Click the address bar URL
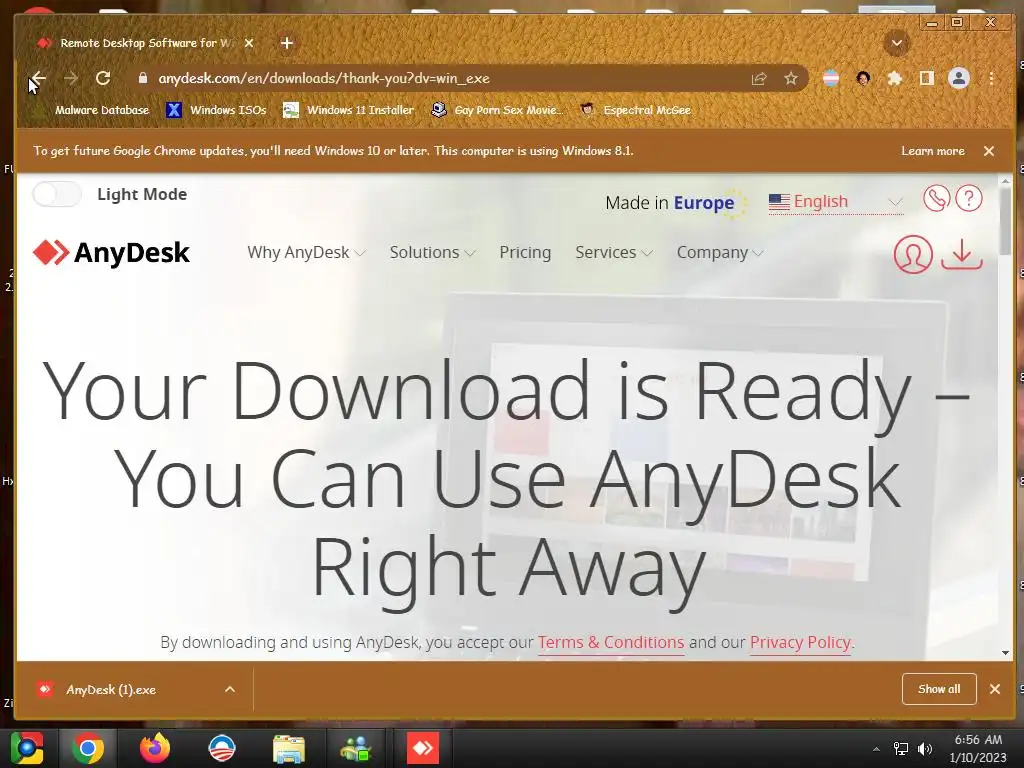This screenshot has height=768, width=1024. (x=324, y=79)
